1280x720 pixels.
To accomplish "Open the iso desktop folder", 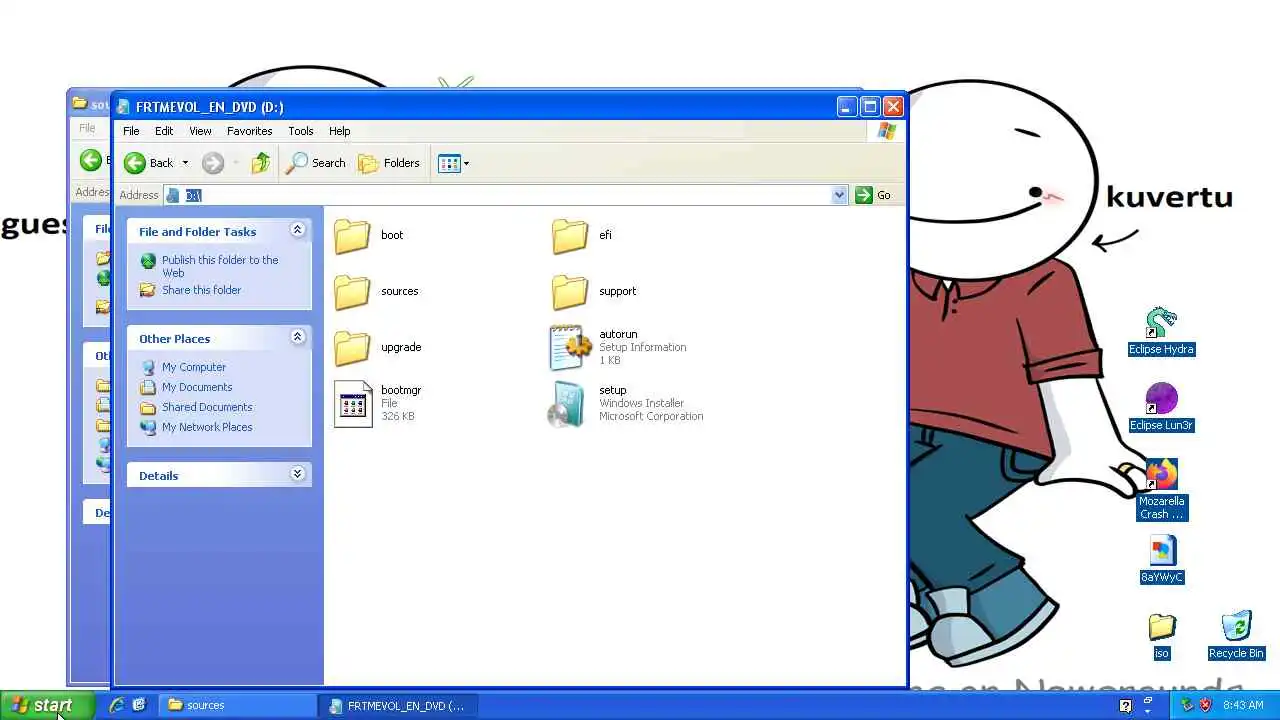I will (1161, 636).
